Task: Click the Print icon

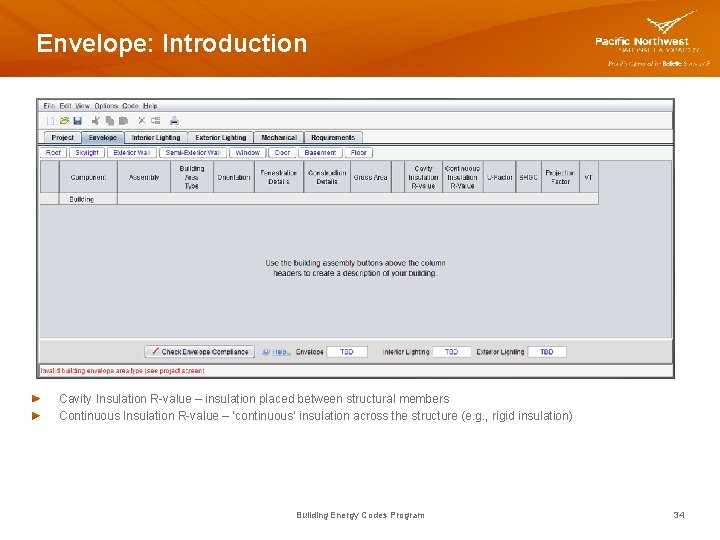Action: point(174,121)
